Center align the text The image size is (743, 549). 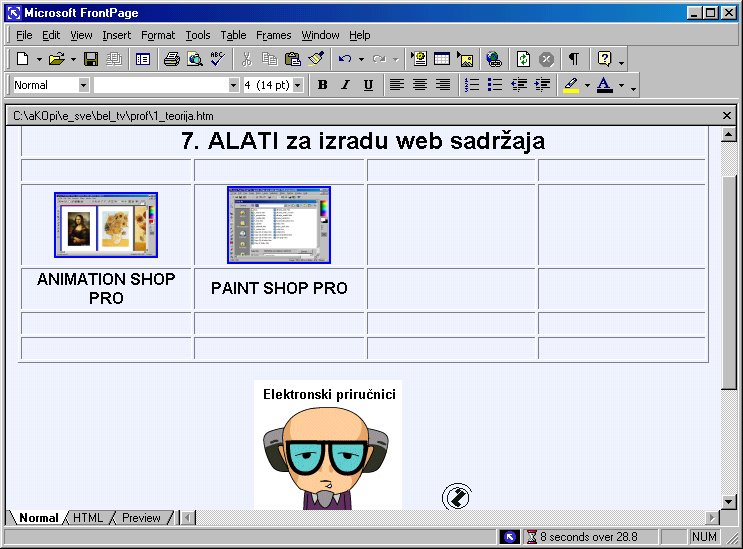(x=420, y=85)
